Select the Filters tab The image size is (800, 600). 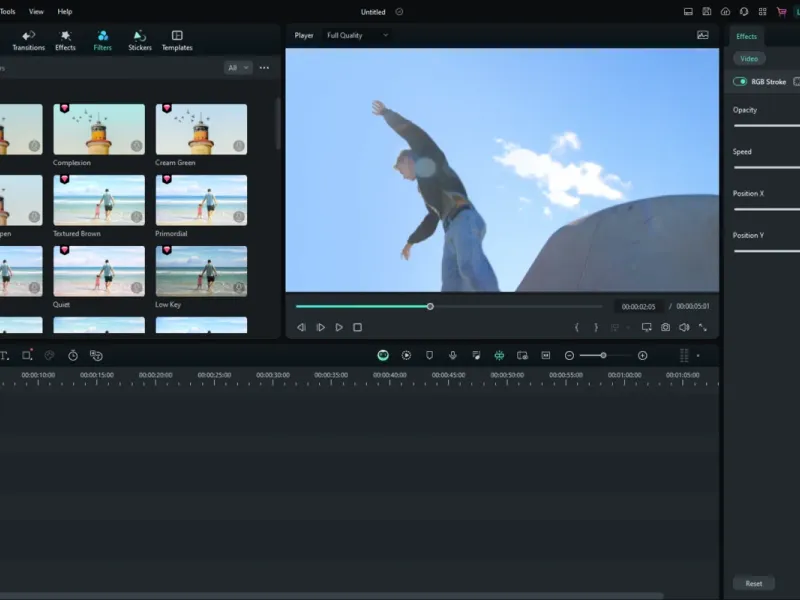[103, 40]
